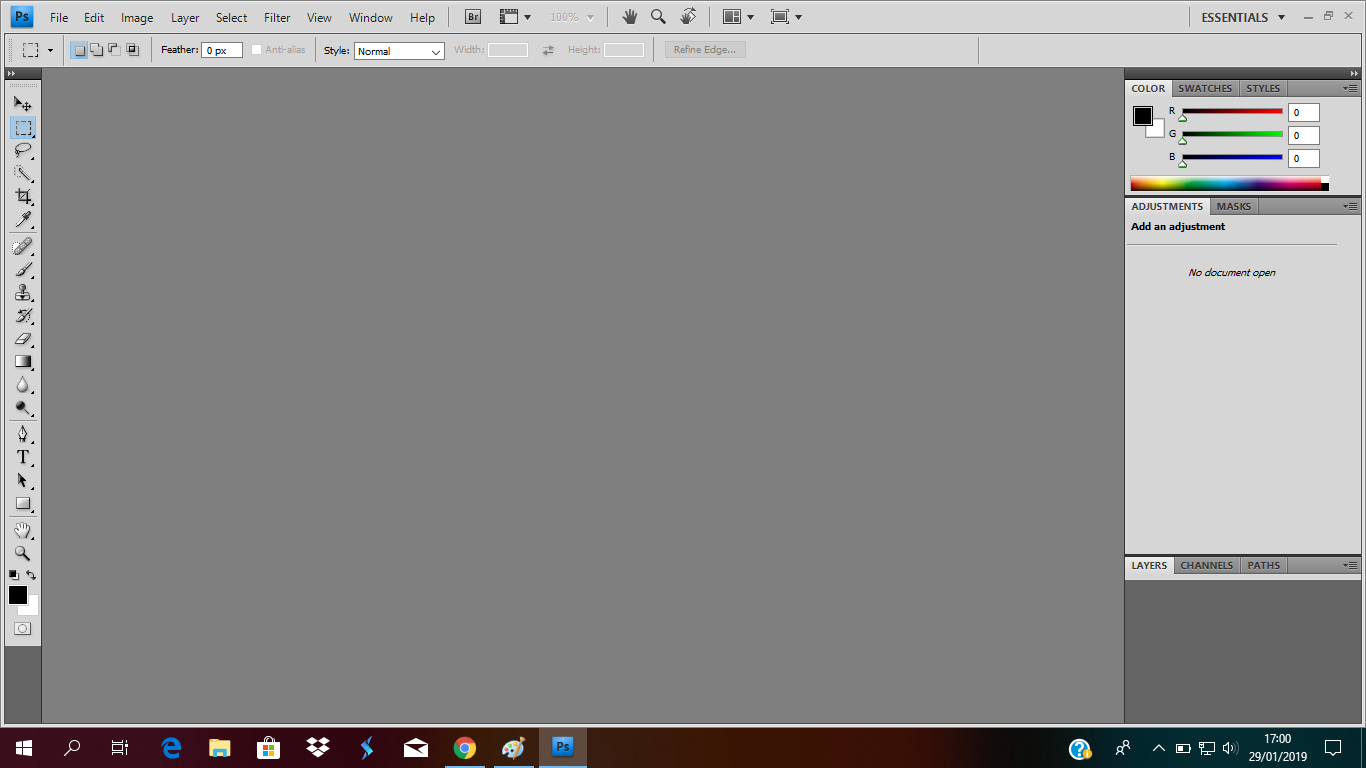Image resolution: width=1366 pixels, height=768 pixels.
Task: Open the Color panel options menu
Action: pyautogui.click(x=1350, y=88)
